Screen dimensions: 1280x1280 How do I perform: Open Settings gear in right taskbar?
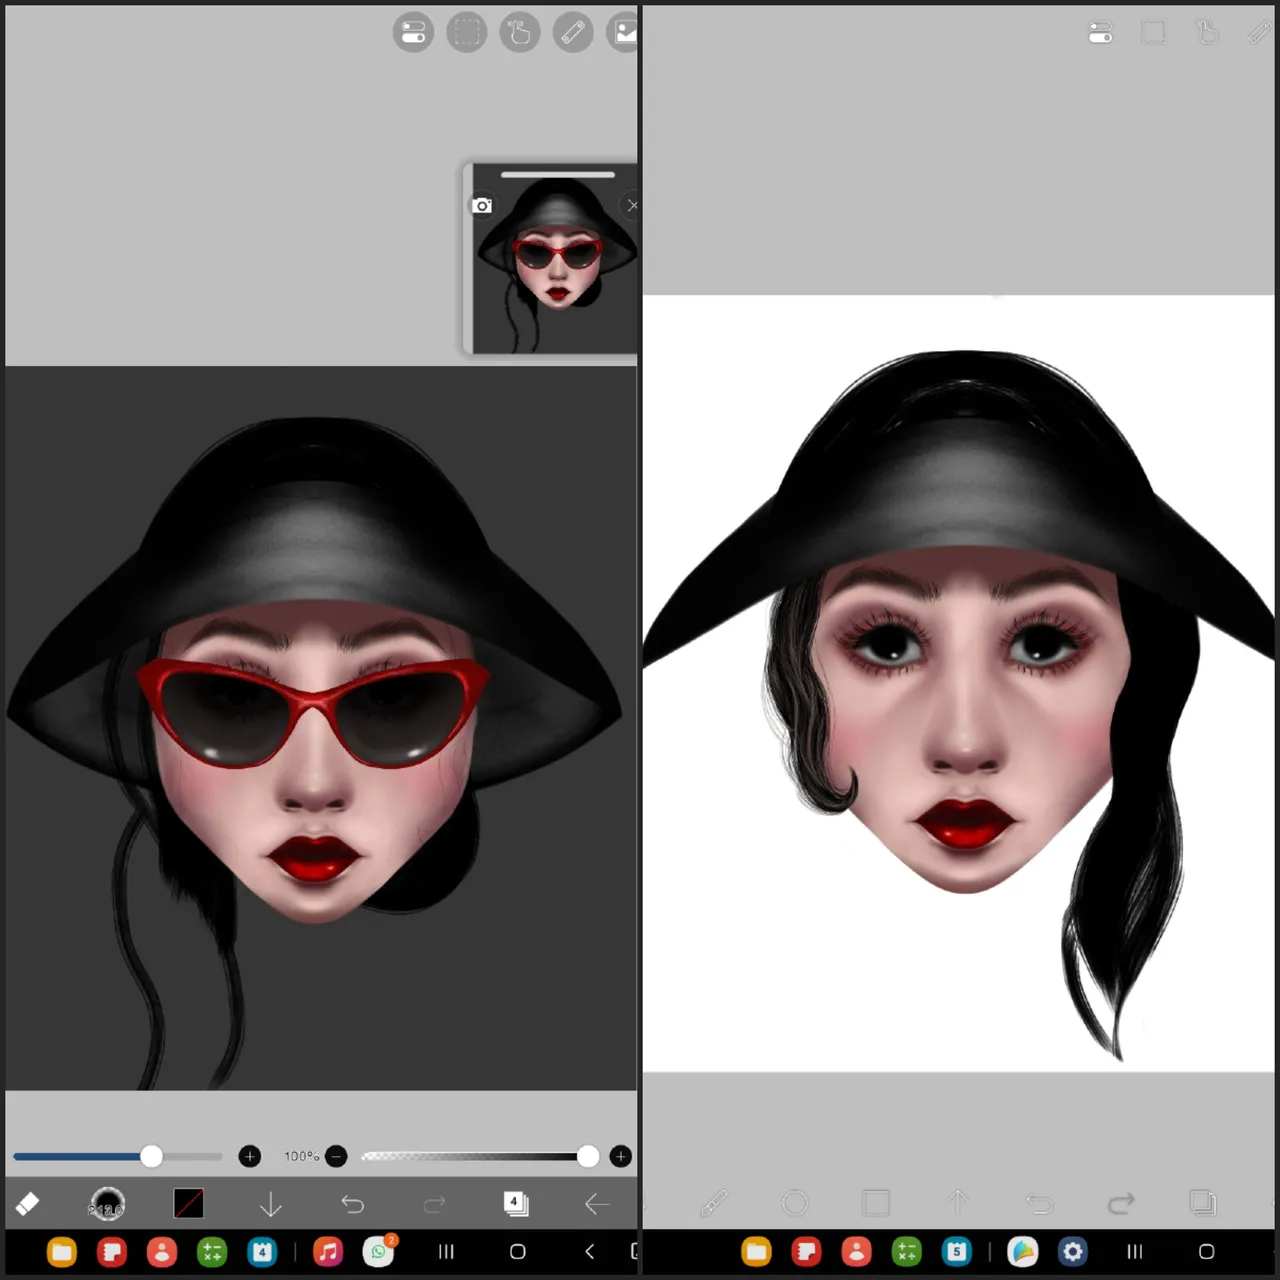click(1073, 1251)
